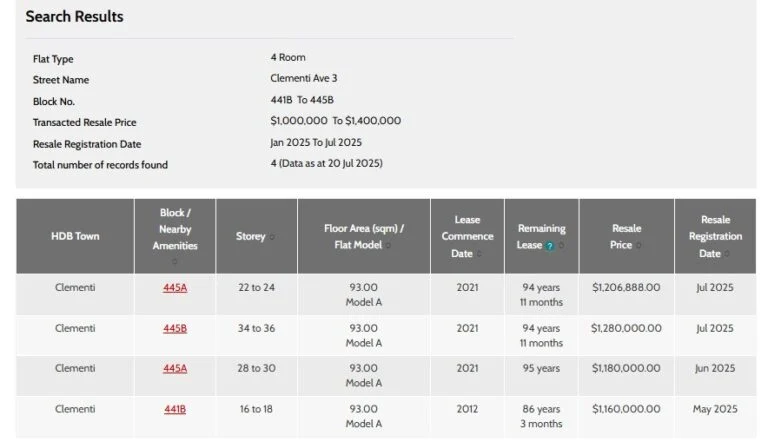Click the 2012 lease commence date cell
Image resolution: width=768 pixels, height=442 pixels.
tap(467, 409)
